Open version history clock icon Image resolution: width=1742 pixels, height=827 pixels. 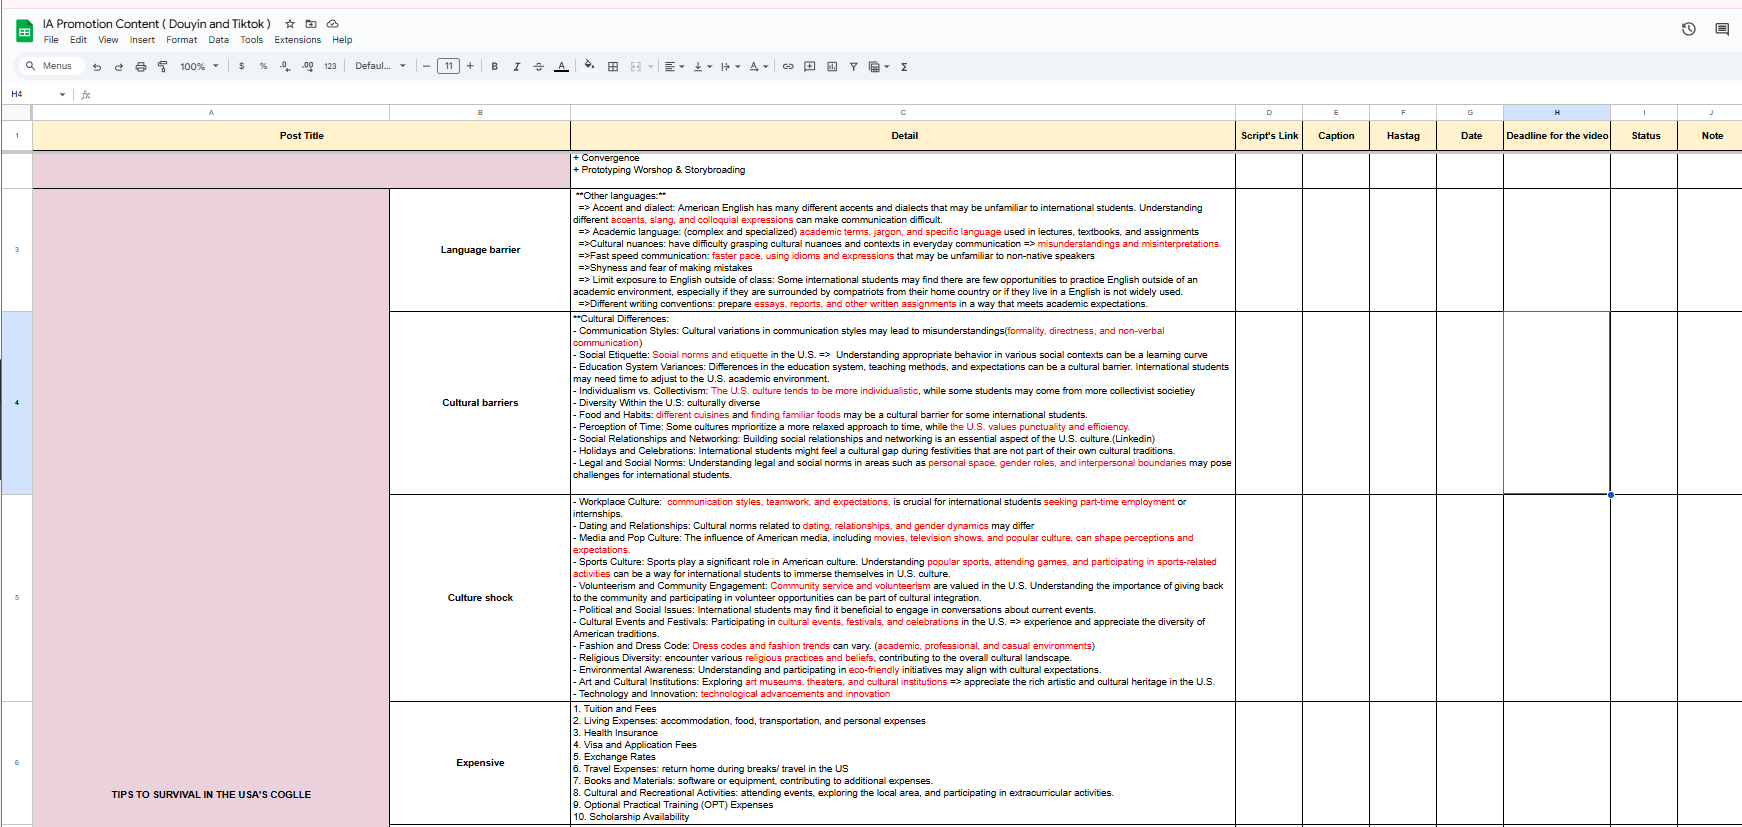(x=1688, y=29)
